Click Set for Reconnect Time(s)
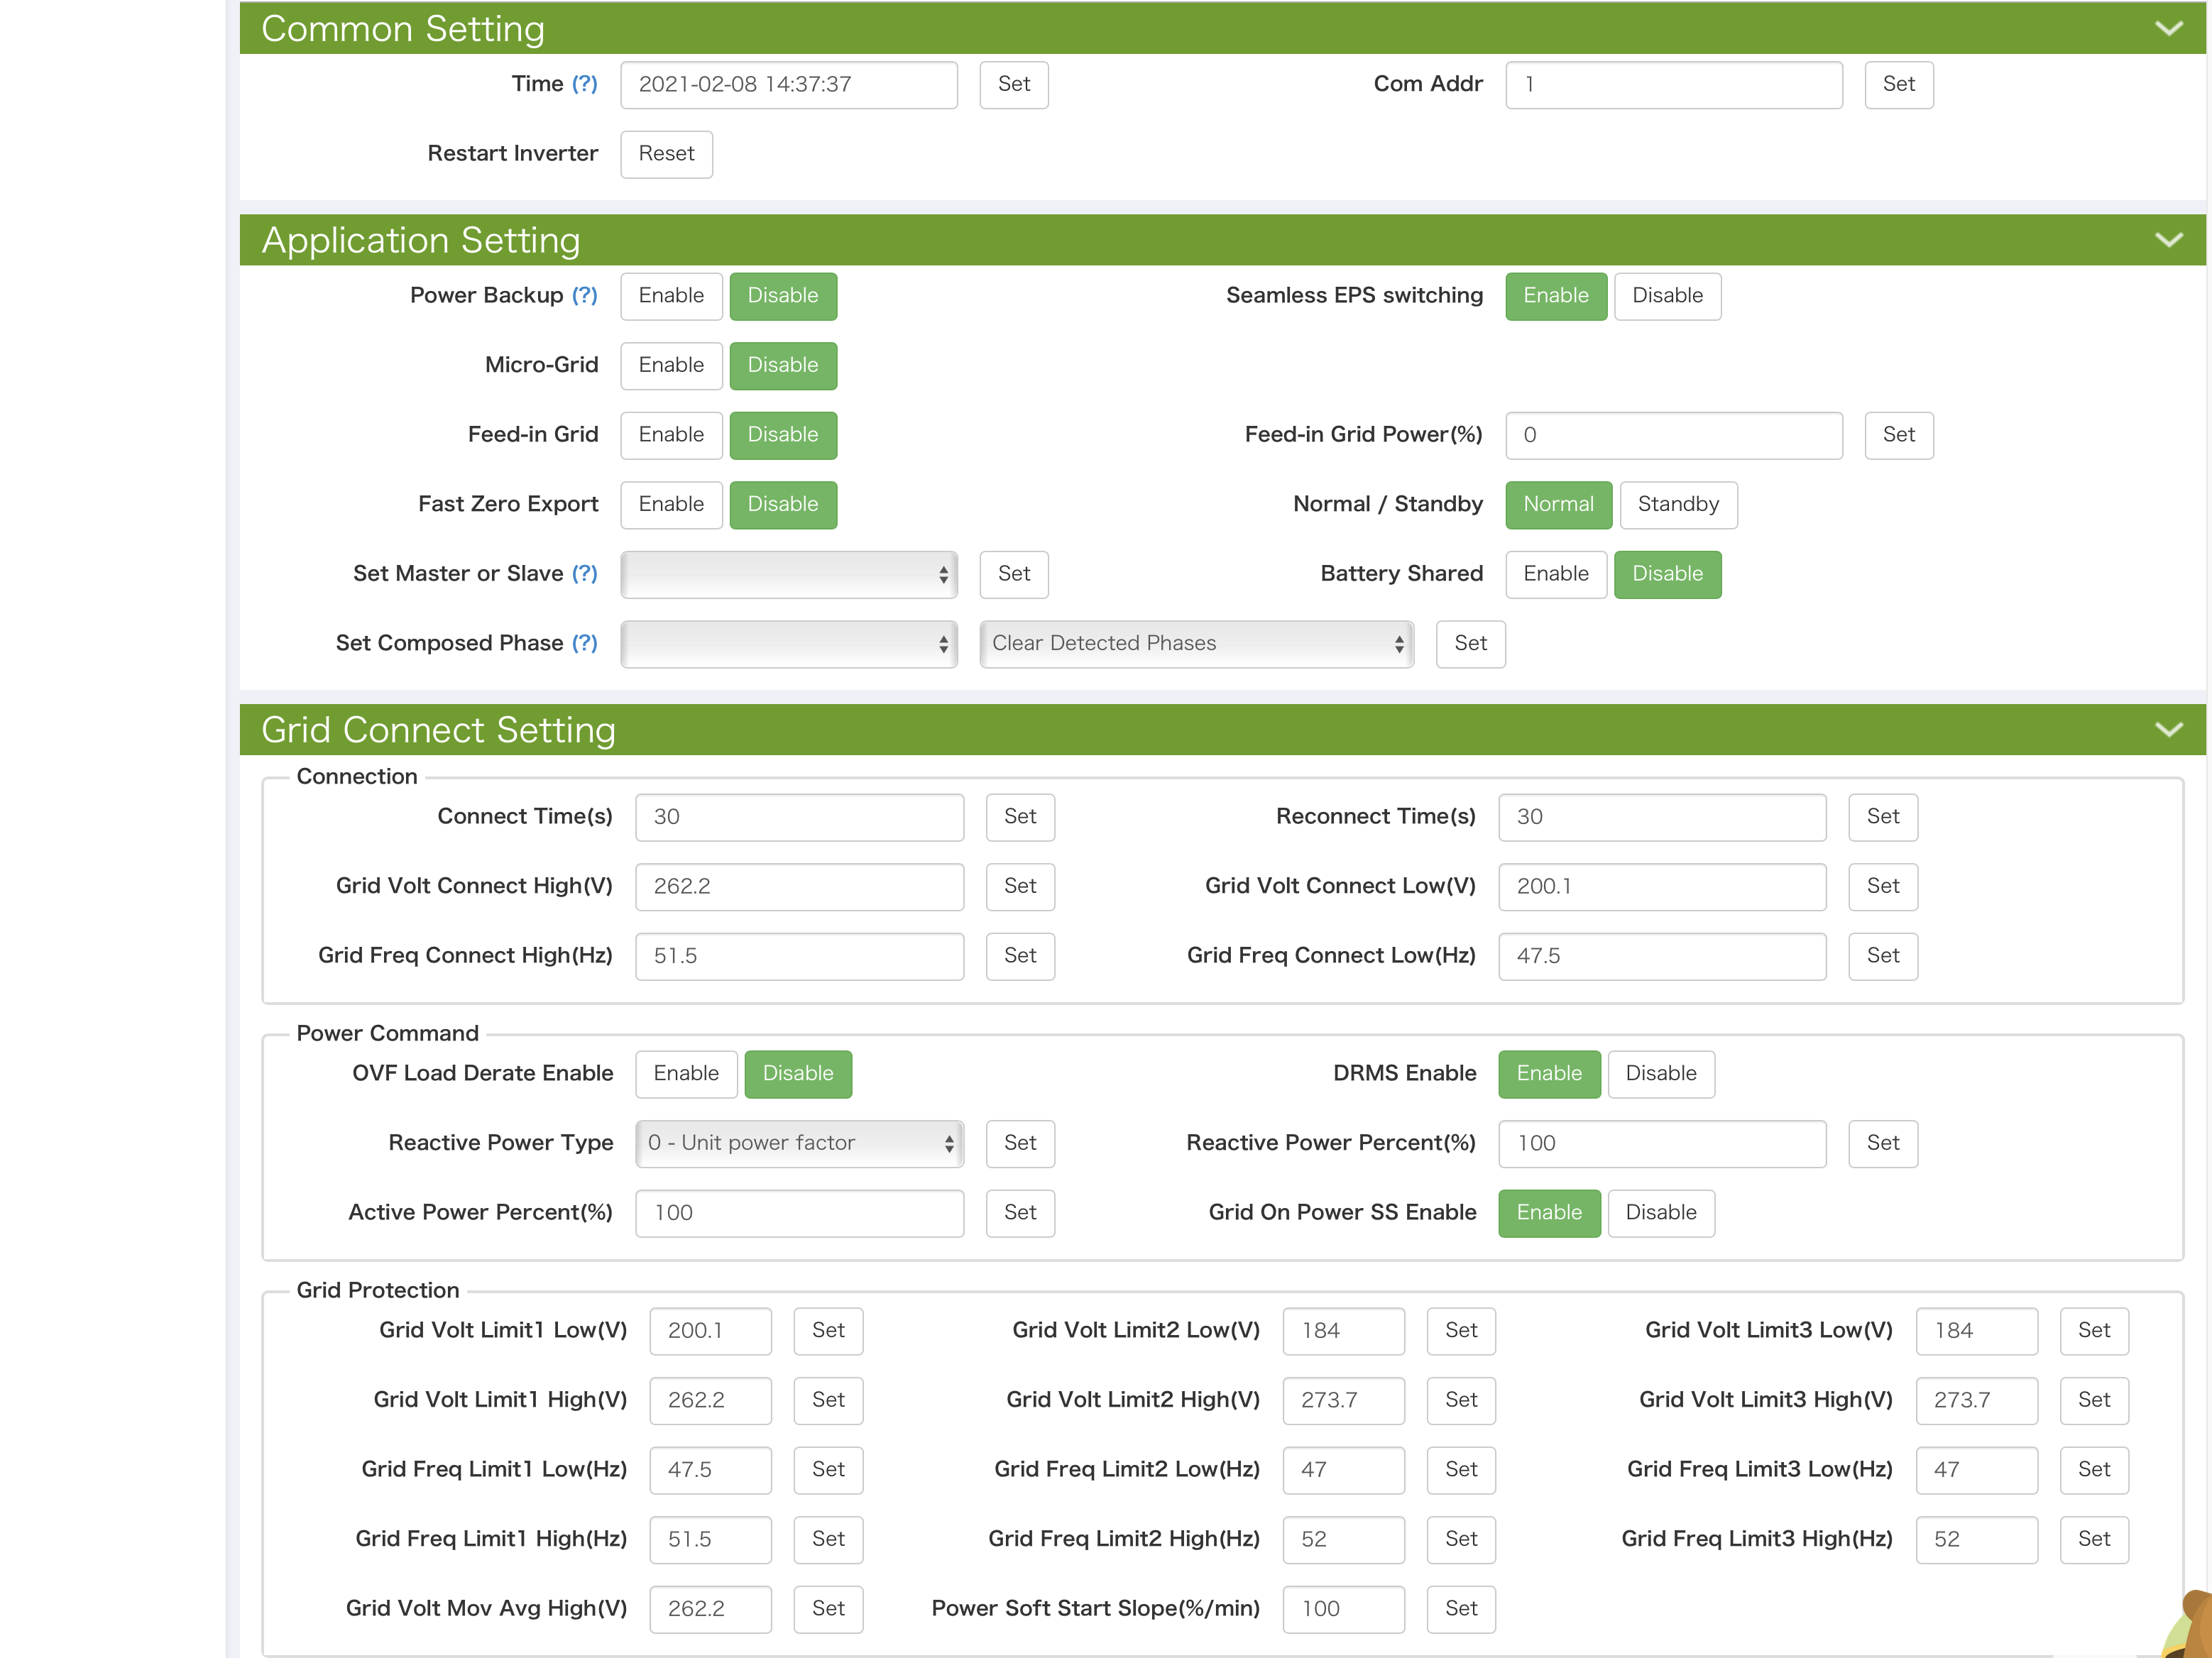Viewport: 2212px width, 1658px height. tap(1883, 817)
